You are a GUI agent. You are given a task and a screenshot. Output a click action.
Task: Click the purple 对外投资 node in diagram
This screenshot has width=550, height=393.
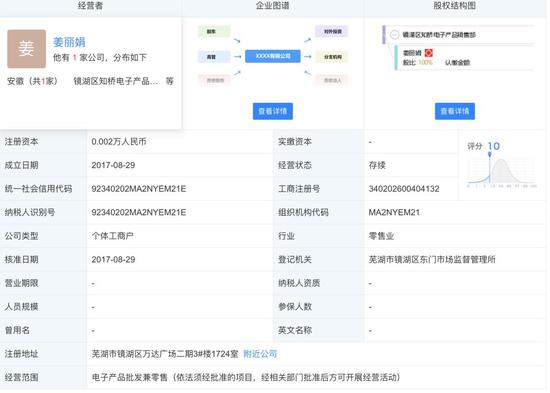pos(331,32)
